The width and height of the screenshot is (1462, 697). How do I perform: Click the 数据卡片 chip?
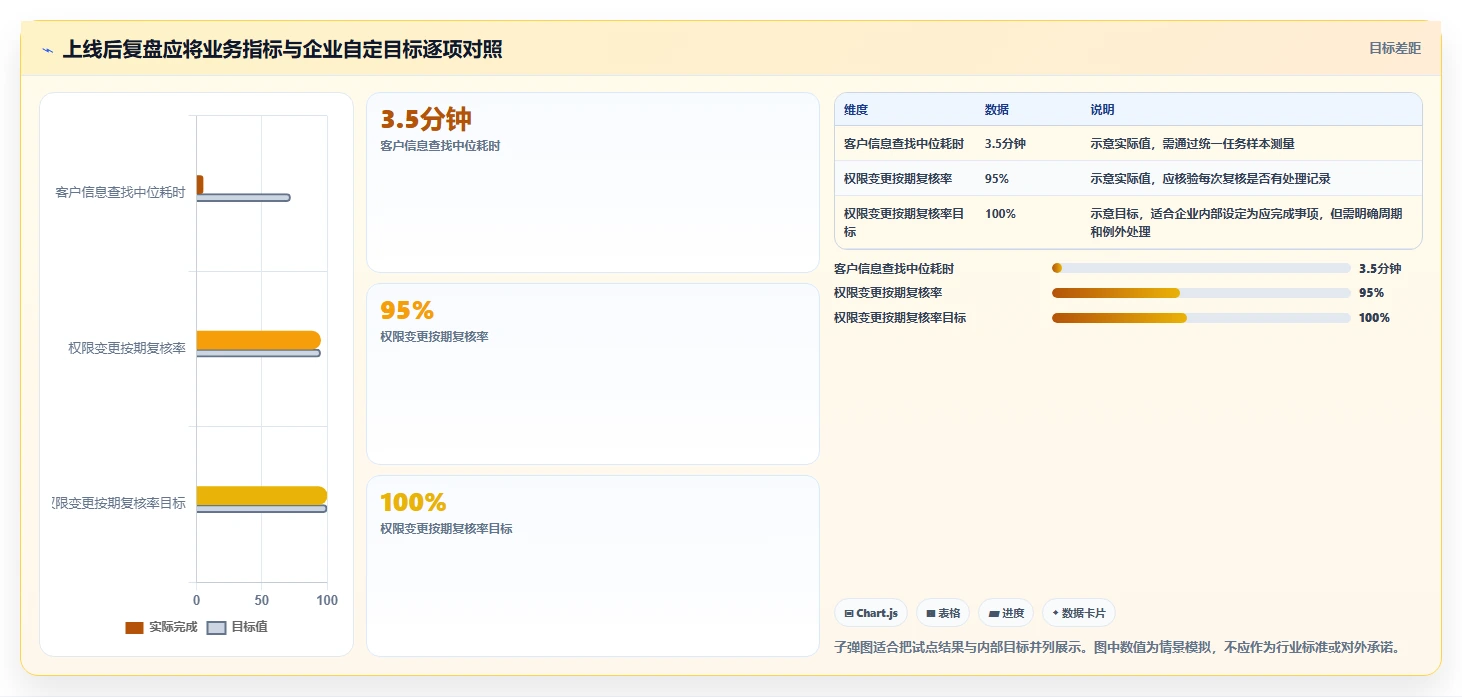(x=1079, y=613)
